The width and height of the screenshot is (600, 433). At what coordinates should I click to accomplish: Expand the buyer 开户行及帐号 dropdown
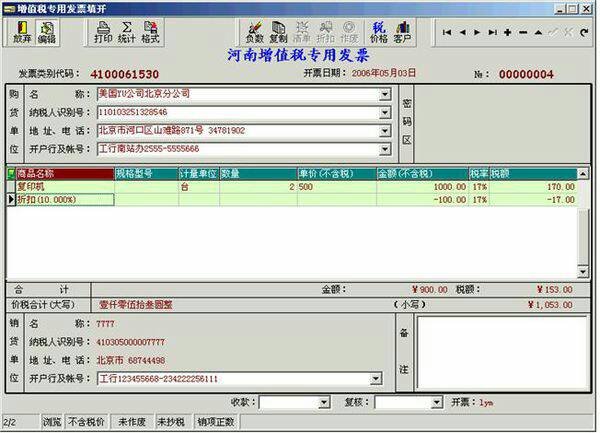[x=385, y=149]
